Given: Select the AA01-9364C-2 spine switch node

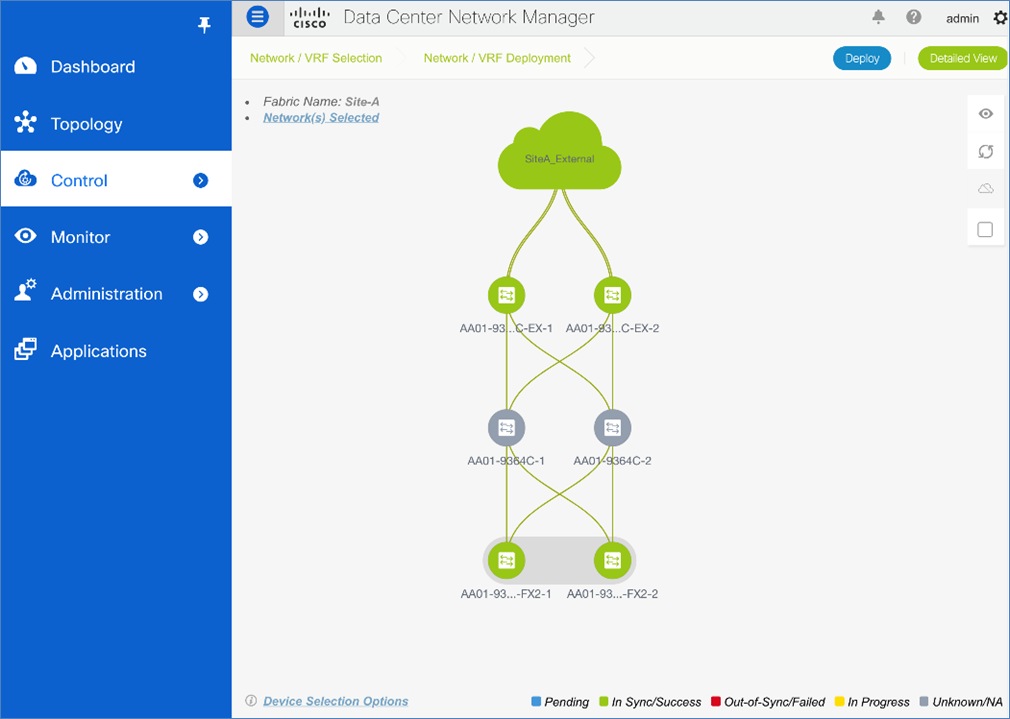Looking at the screenshot, I should coord(612,428).
